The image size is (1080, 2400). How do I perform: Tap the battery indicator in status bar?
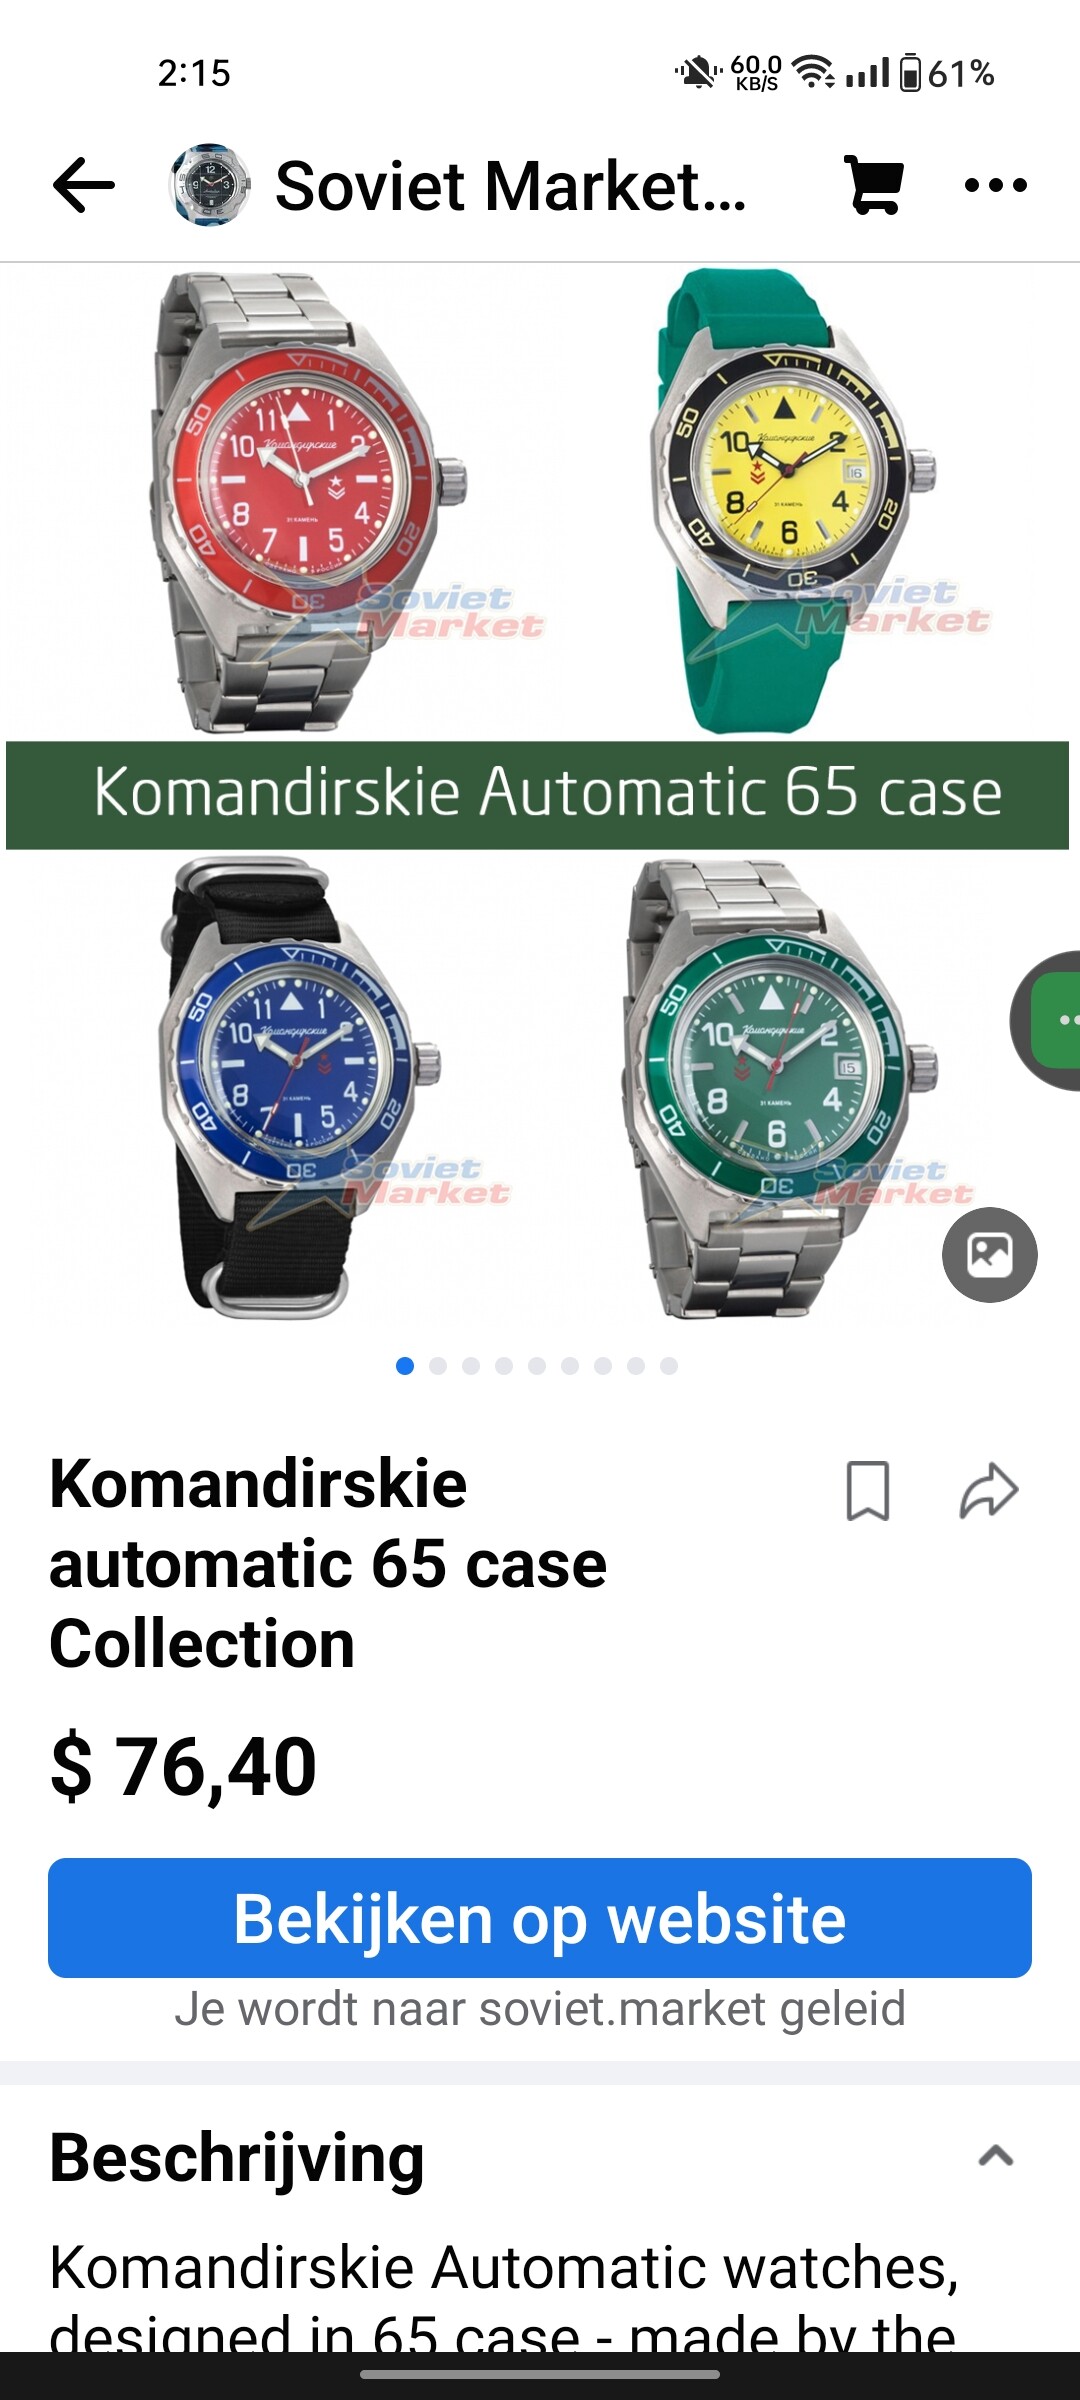pyautogui.click(x=910, y=73)
